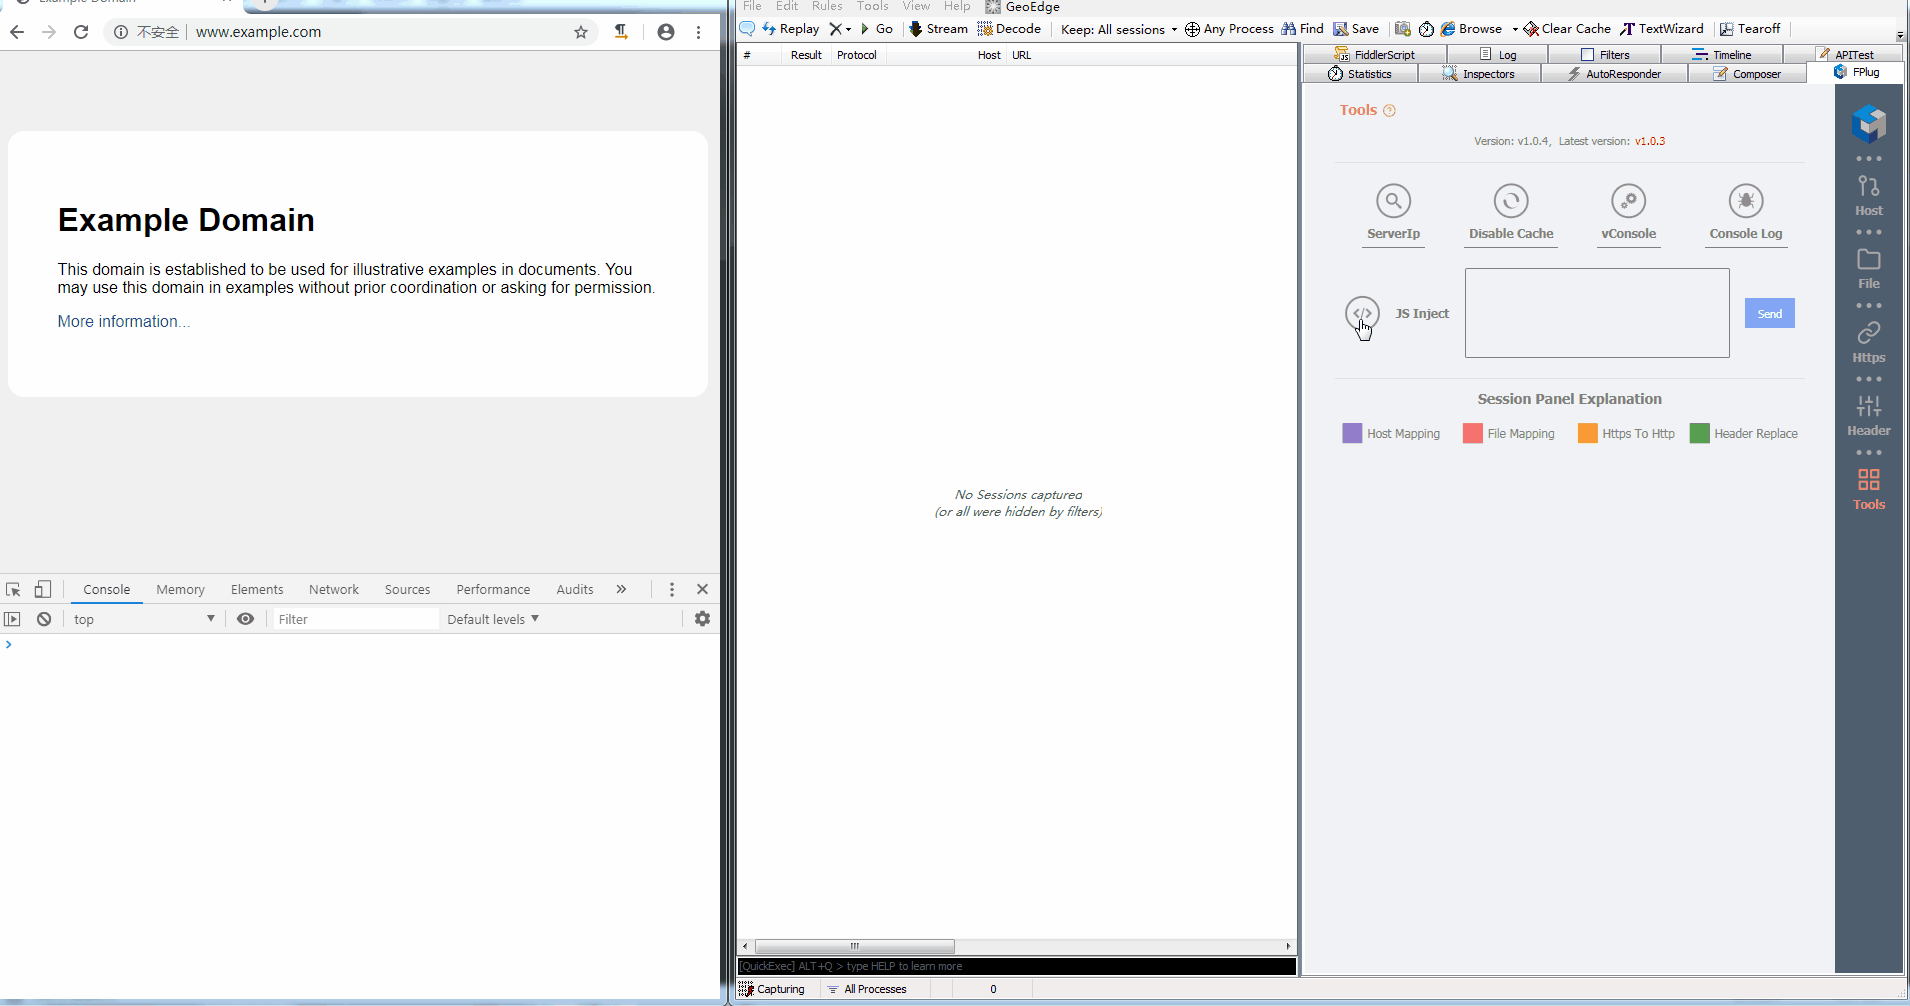
Task: Click the Host Mapping purple swatch
Action: [x=1352, y=433]
